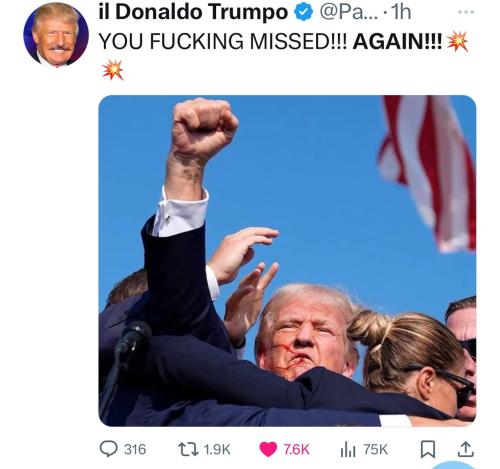Open the three-dot more options menu
This screenshot has height=469, width=500.
tap(466, 12)
